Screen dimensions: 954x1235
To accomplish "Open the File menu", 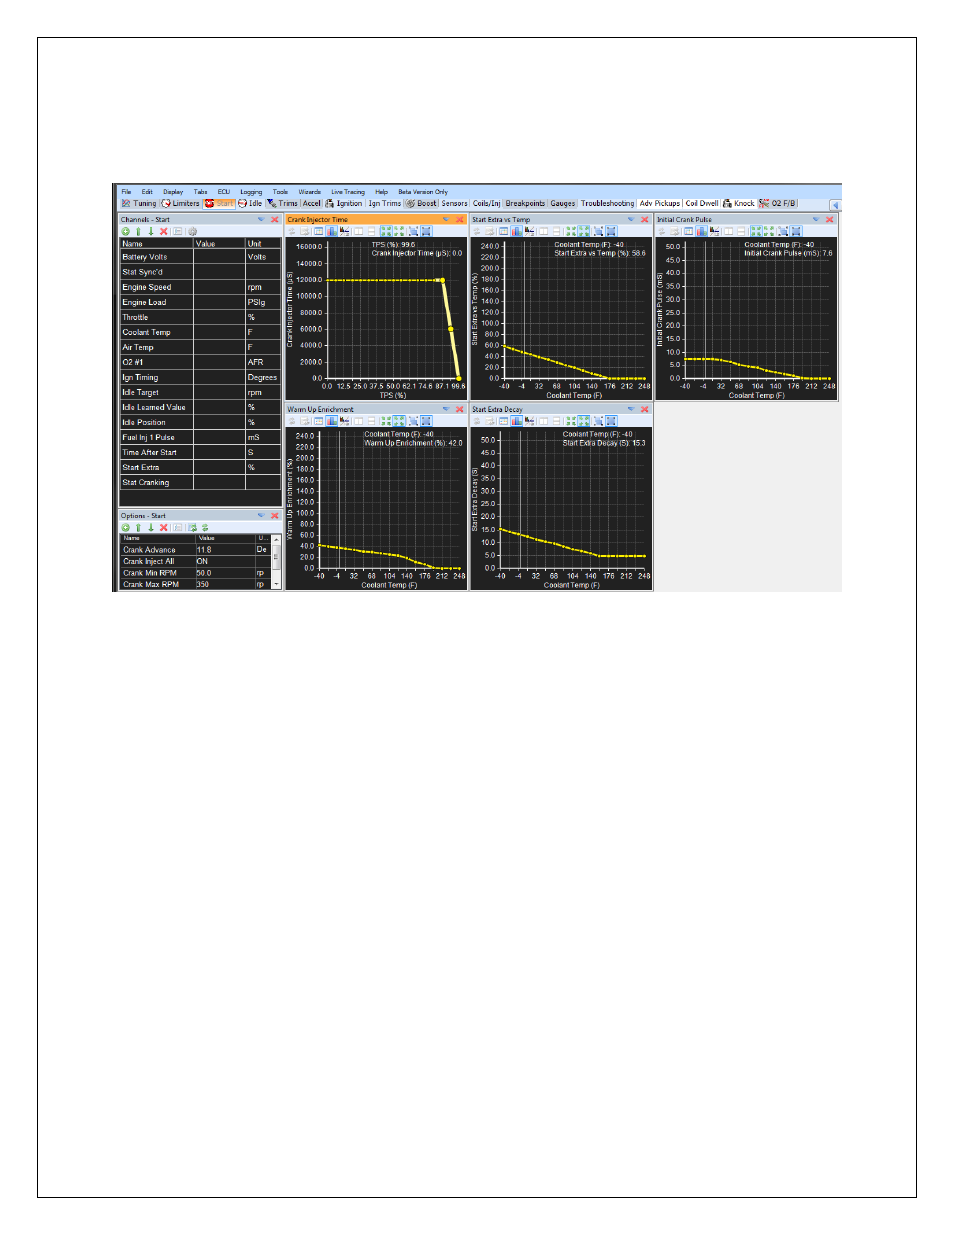I will pos(127,192).
